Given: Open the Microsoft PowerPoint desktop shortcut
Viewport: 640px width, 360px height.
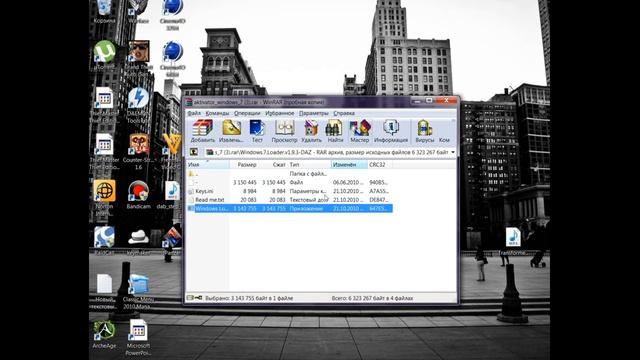Looking at the screenshot, I should [138, 337].
